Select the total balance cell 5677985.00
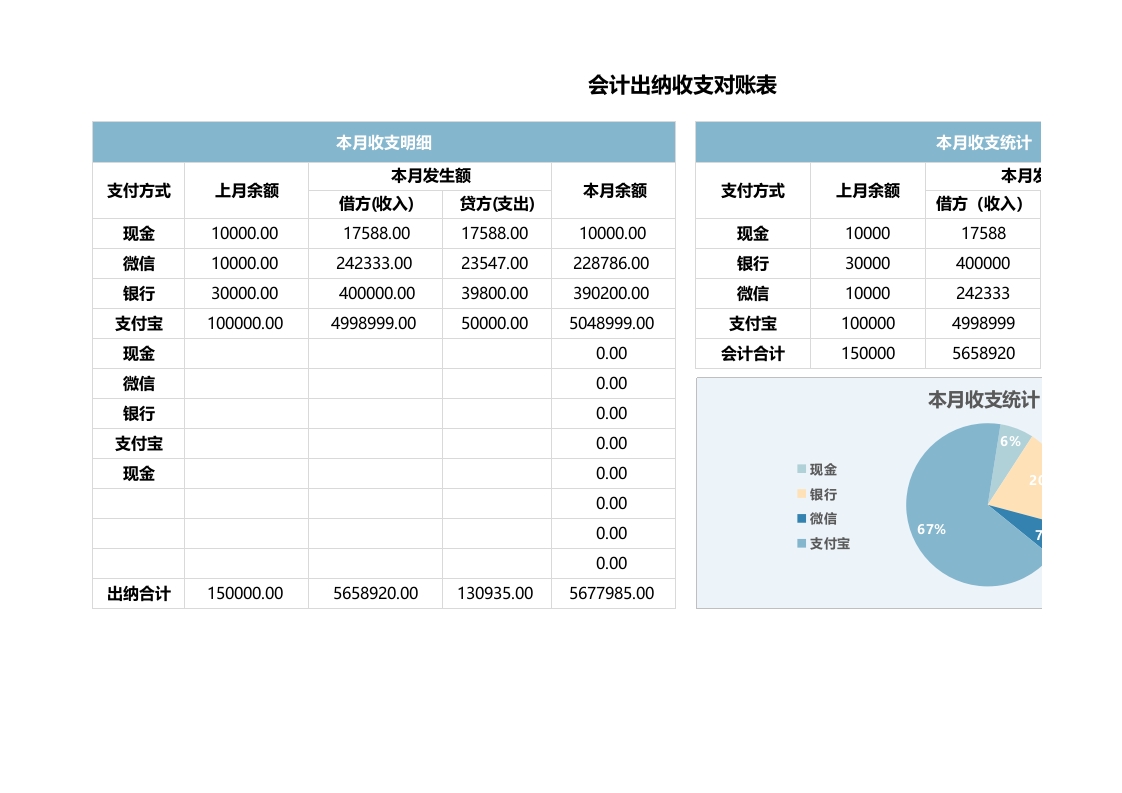Viewport: 1122px width, 793px height. 612,593
